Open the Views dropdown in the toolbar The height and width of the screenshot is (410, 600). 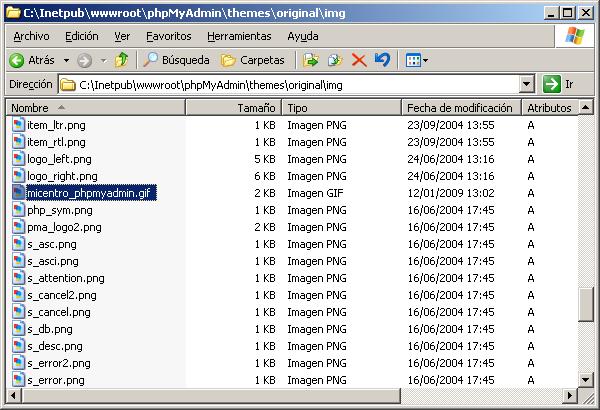pos(416,60)
